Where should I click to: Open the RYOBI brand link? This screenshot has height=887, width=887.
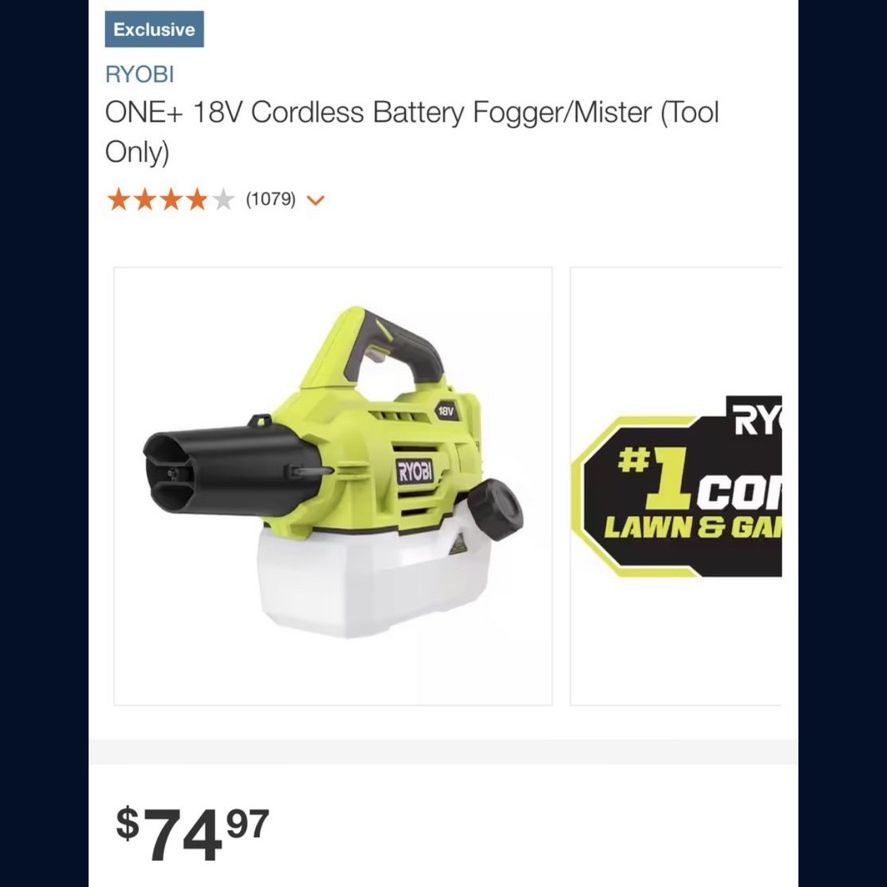(139, 75)
